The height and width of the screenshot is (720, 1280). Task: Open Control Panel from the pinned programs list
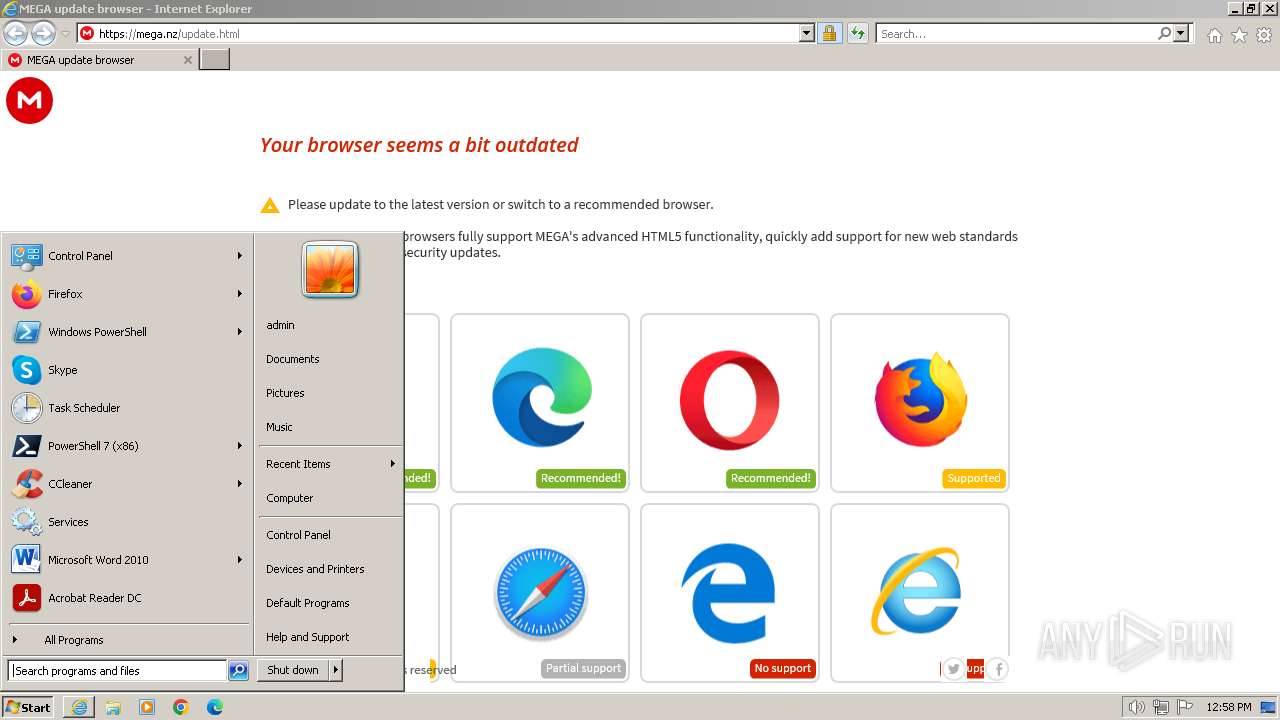(127, 256)
